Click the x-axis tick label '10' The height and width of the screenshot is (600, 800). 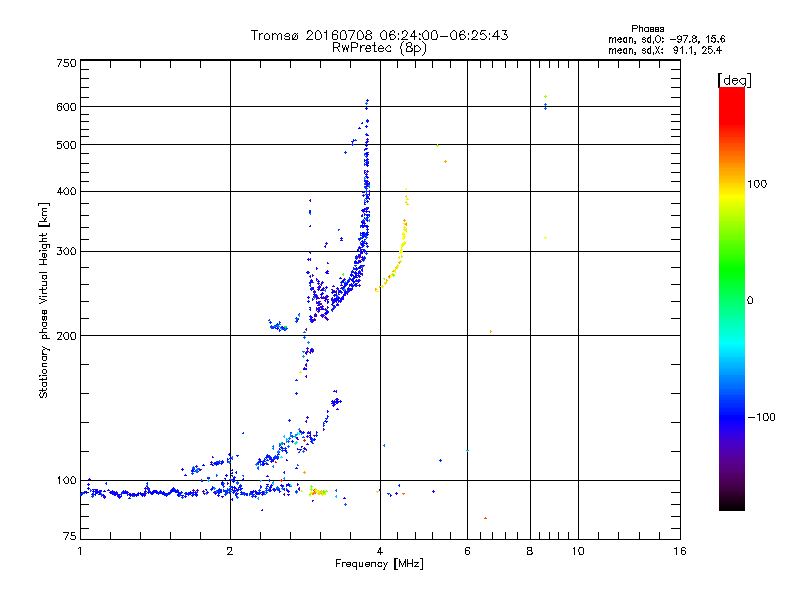[578, 551]
